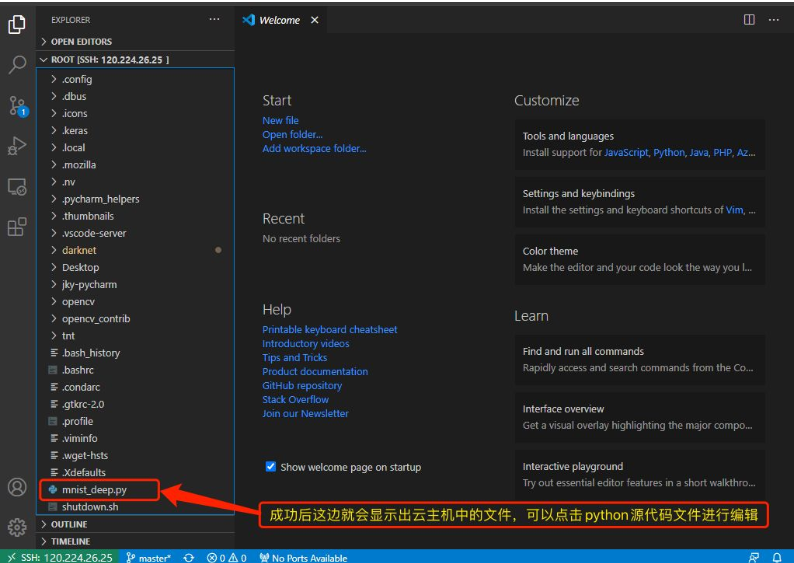
Task: Expand the TIMELINE section
Action: pos(135,541)
